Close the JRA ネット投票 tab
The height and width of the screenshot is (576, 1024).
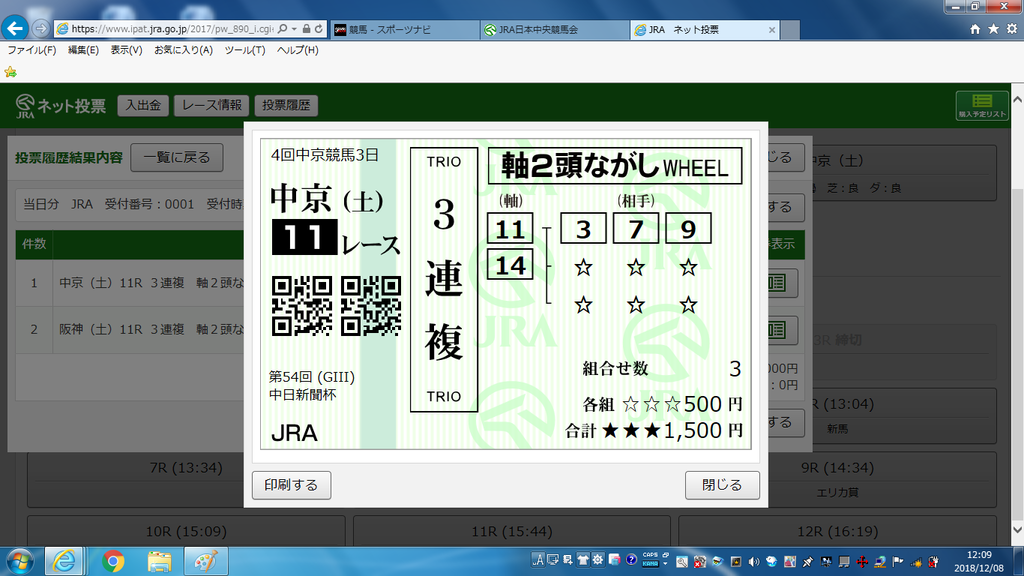point(771,29)
